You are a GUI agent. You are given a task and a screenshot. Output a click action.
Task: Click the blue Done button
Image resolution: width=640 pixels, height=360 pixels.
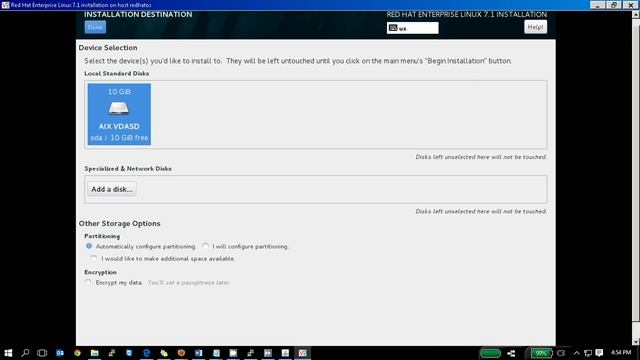(x=95, y=27)
